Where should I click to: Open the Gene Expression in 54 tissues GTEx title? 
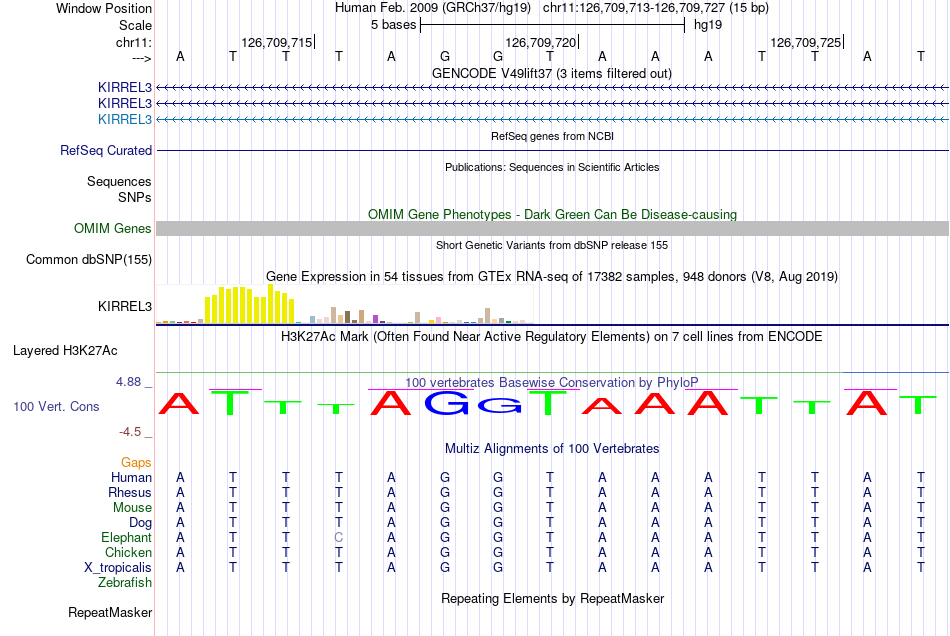point(552,277)
